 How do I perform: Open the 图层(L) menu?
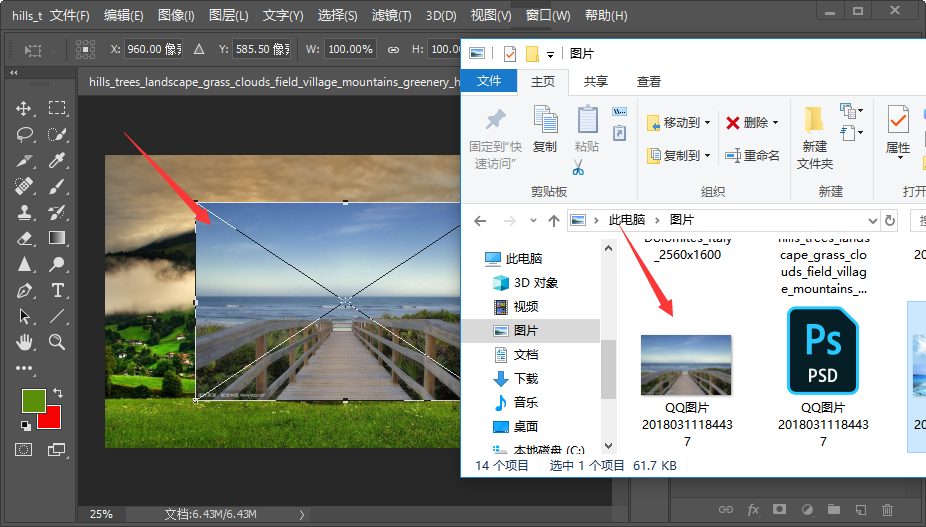tap(229, 16)
